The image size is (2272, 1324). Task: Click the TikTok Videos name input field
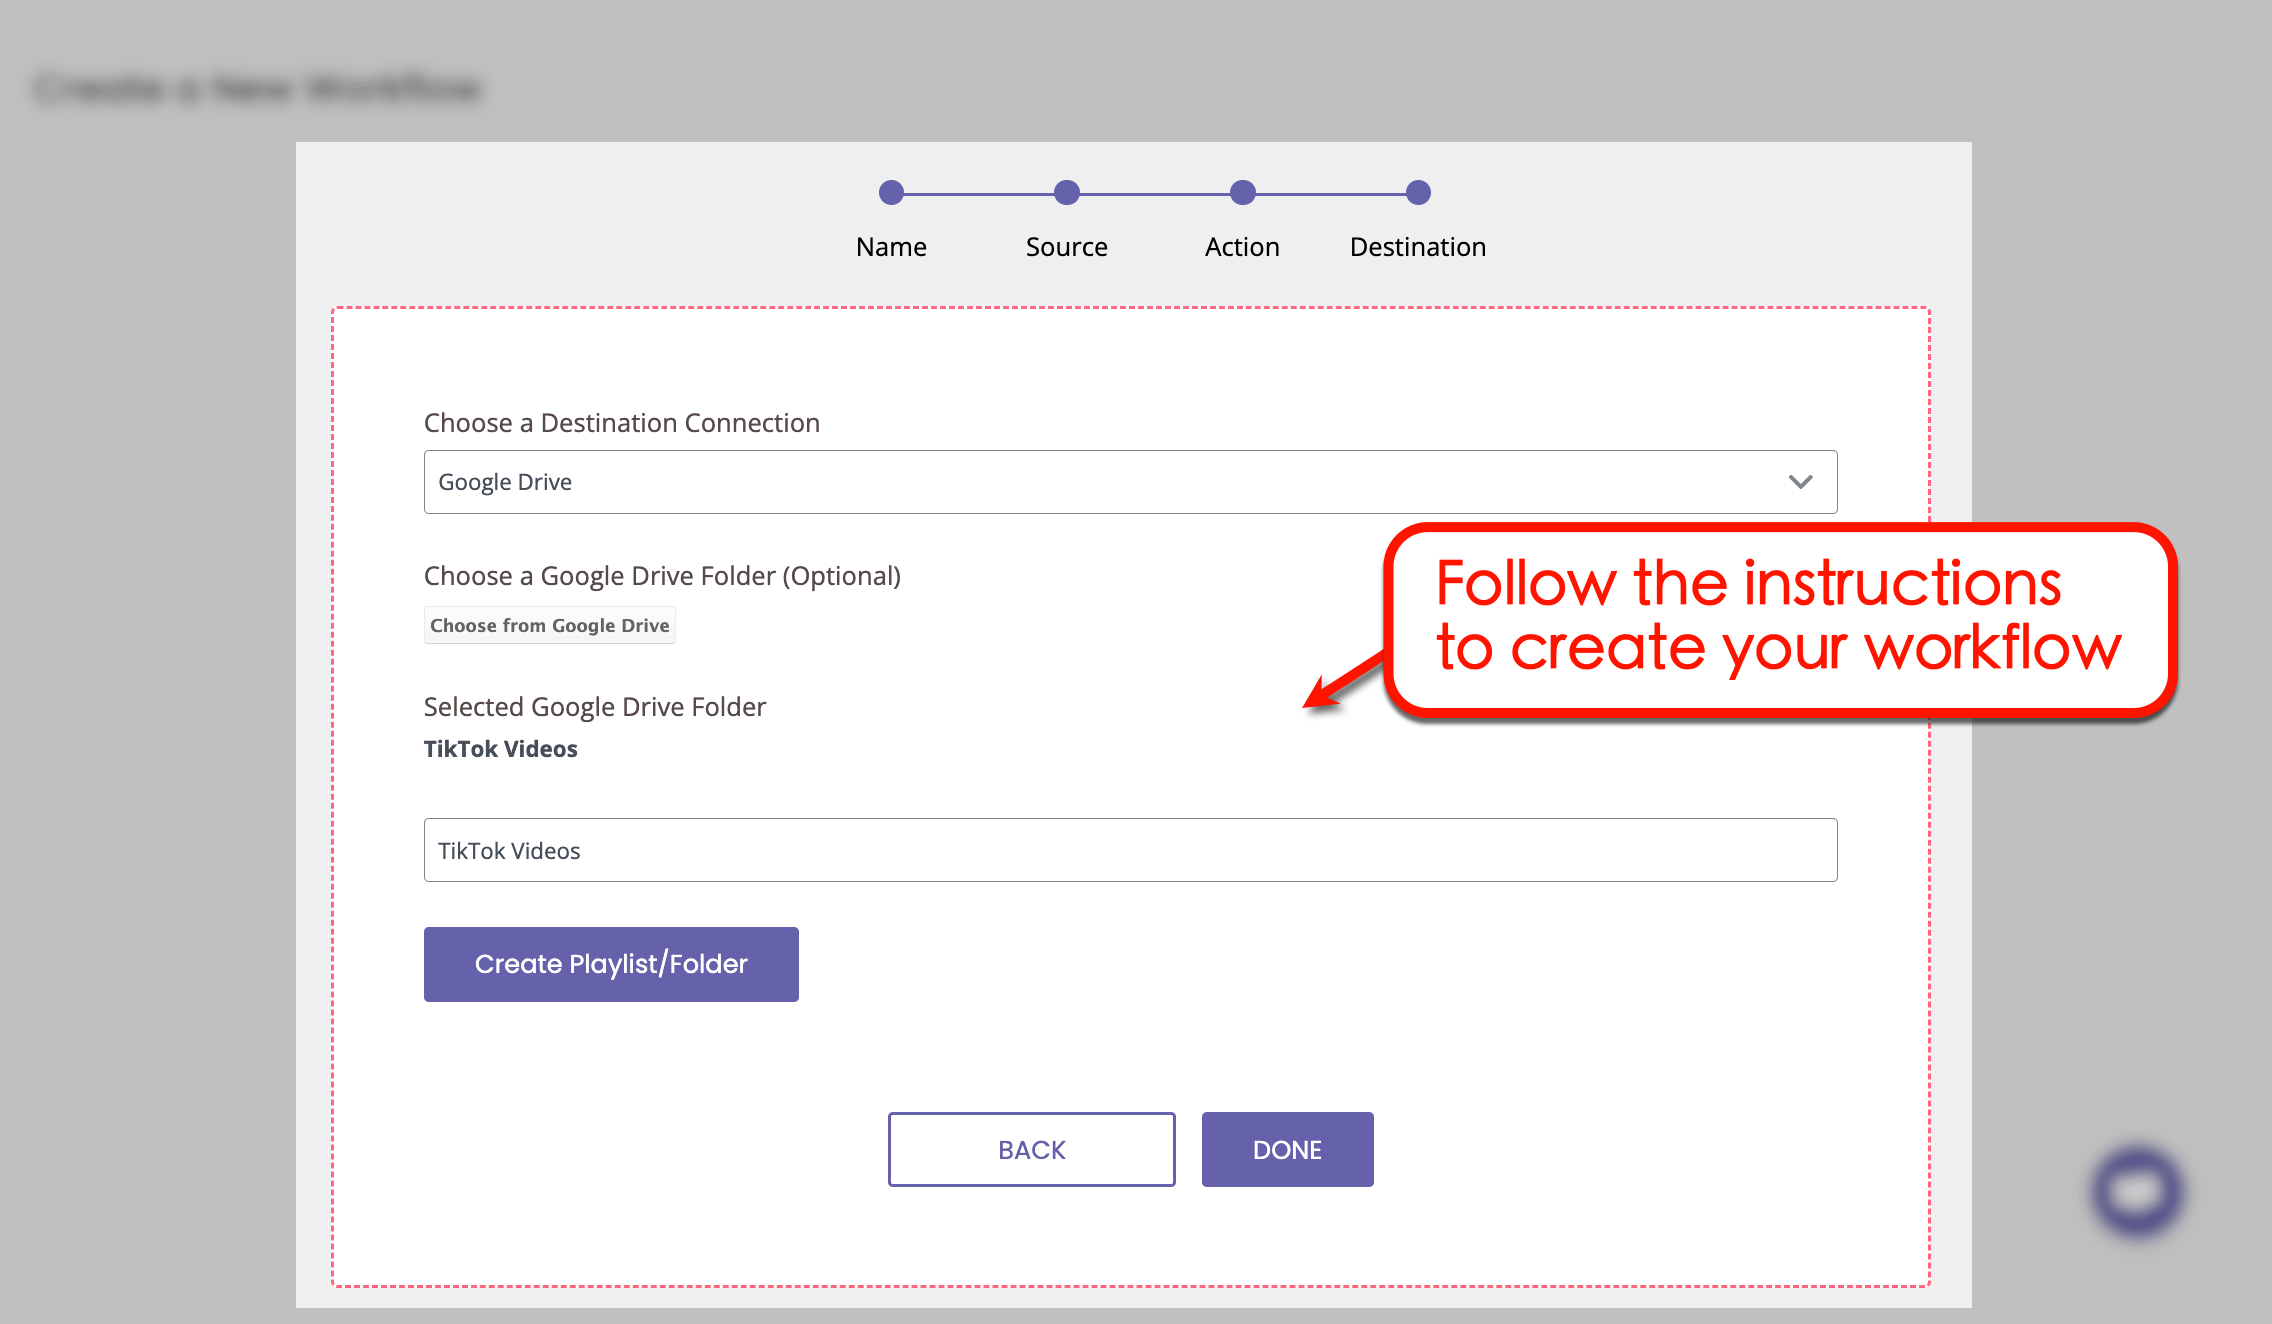pos(1130,850)
